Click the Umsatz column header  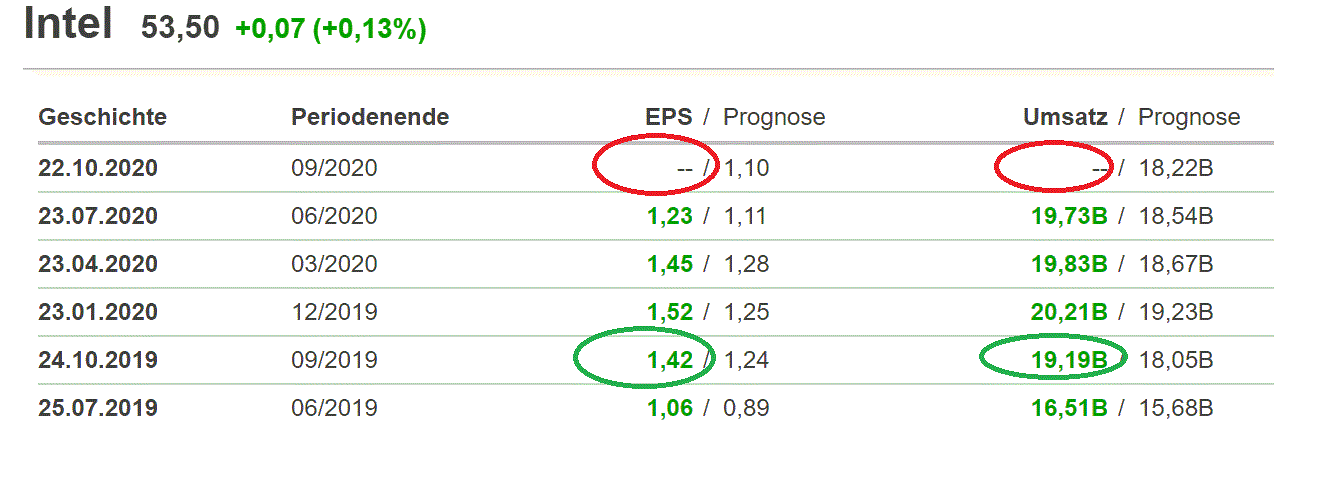click(x=1065, y=117)
